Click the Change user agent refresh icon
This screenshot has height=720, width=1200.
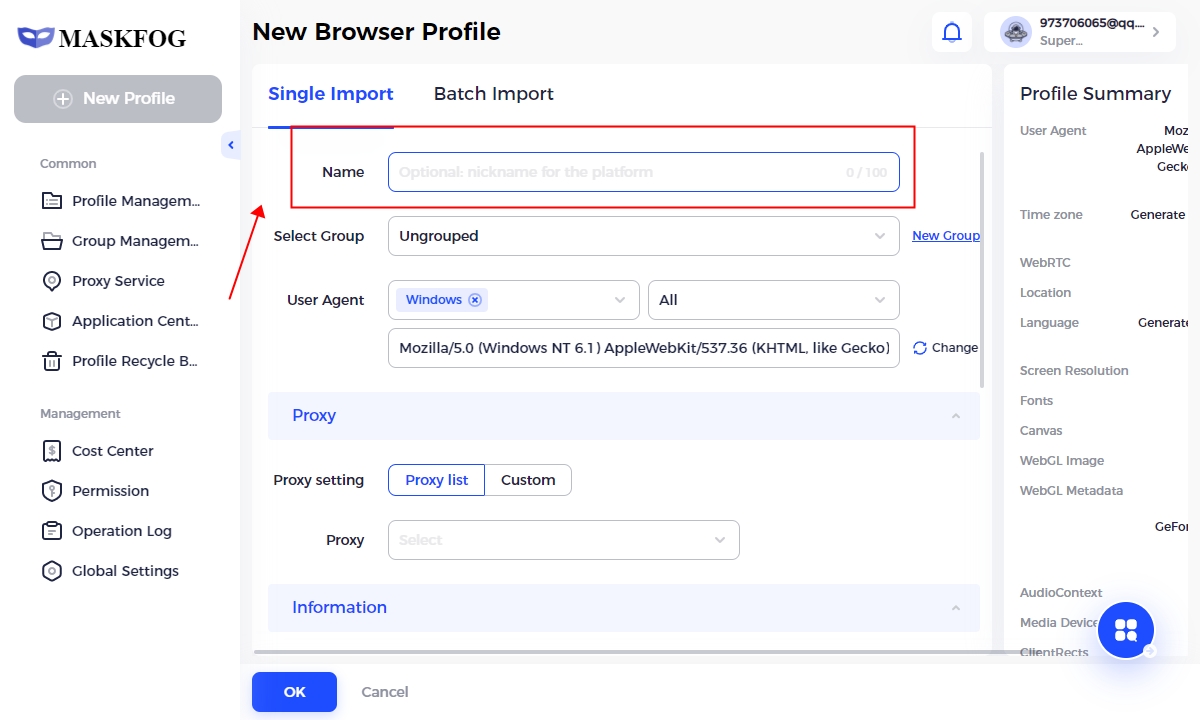coord(920,348)
